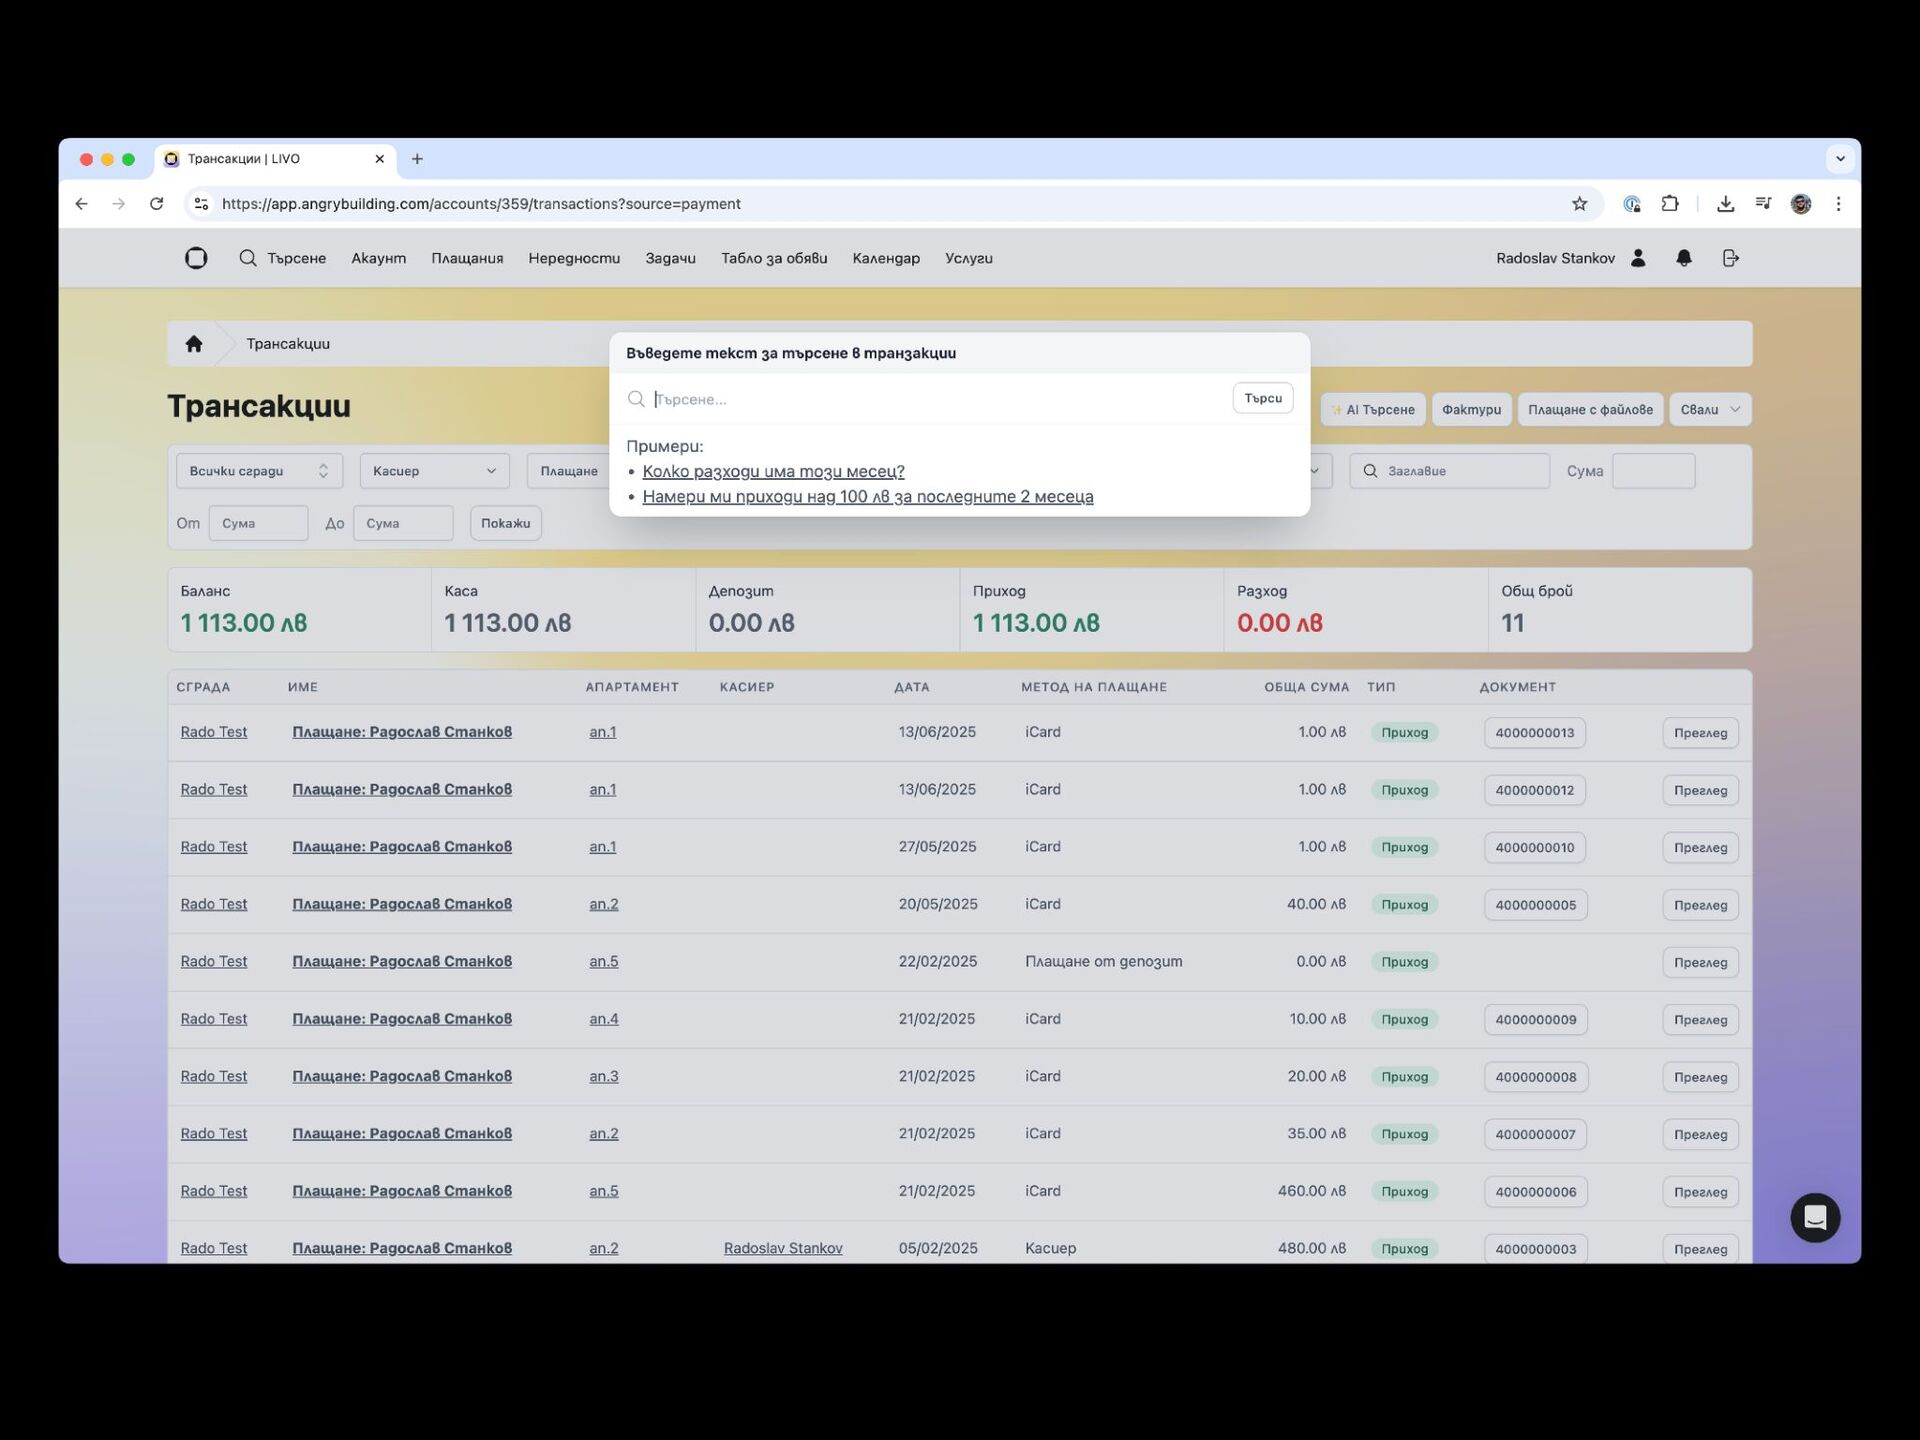Click the LIVO logo icon in navbar
This screenshot has height=1440, width=1920.
196,258
